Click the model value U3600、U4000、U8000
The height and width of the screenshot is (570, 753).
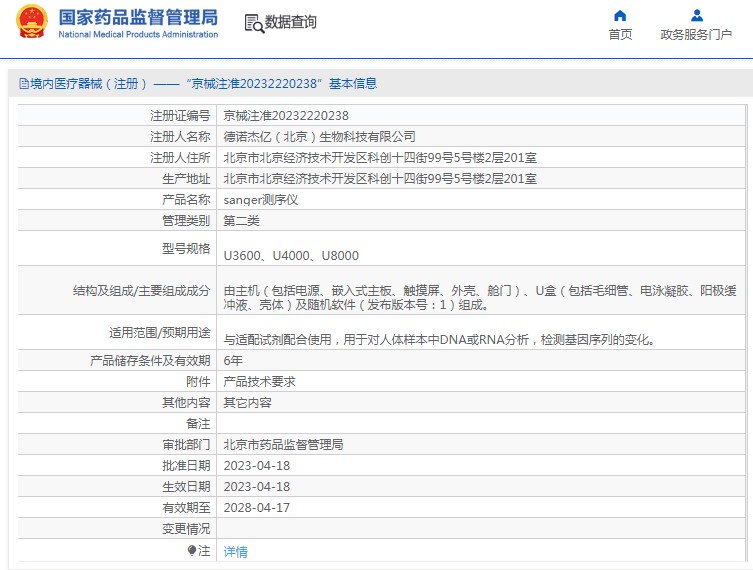coord(291,255)
